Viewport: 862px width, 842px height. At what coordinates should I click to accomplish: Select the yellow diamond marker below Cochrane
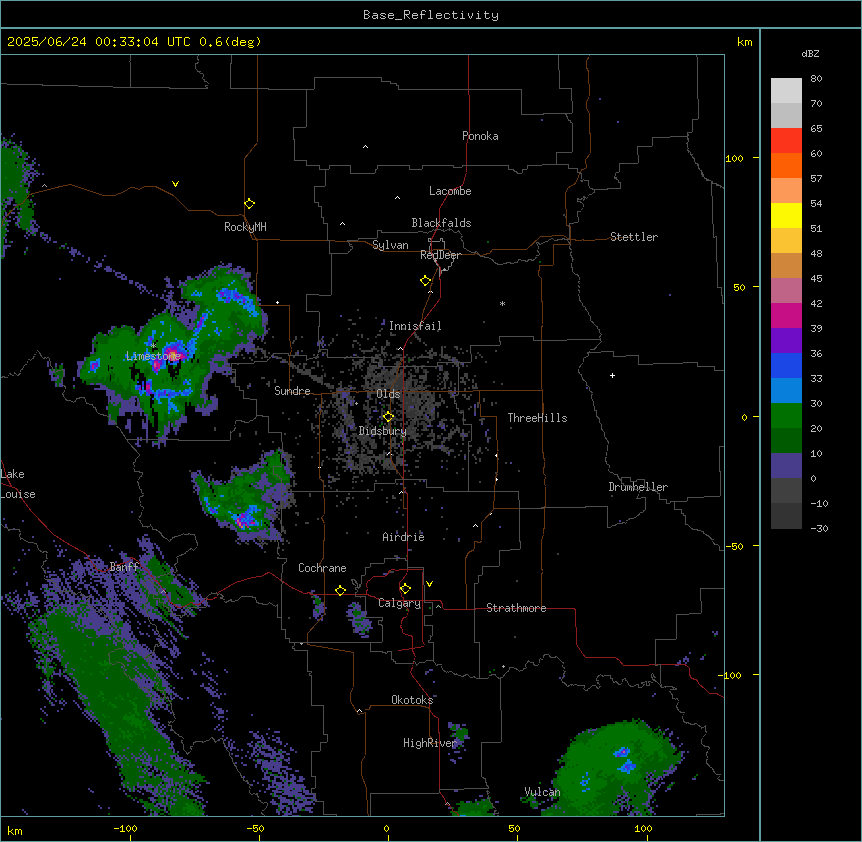340,590
